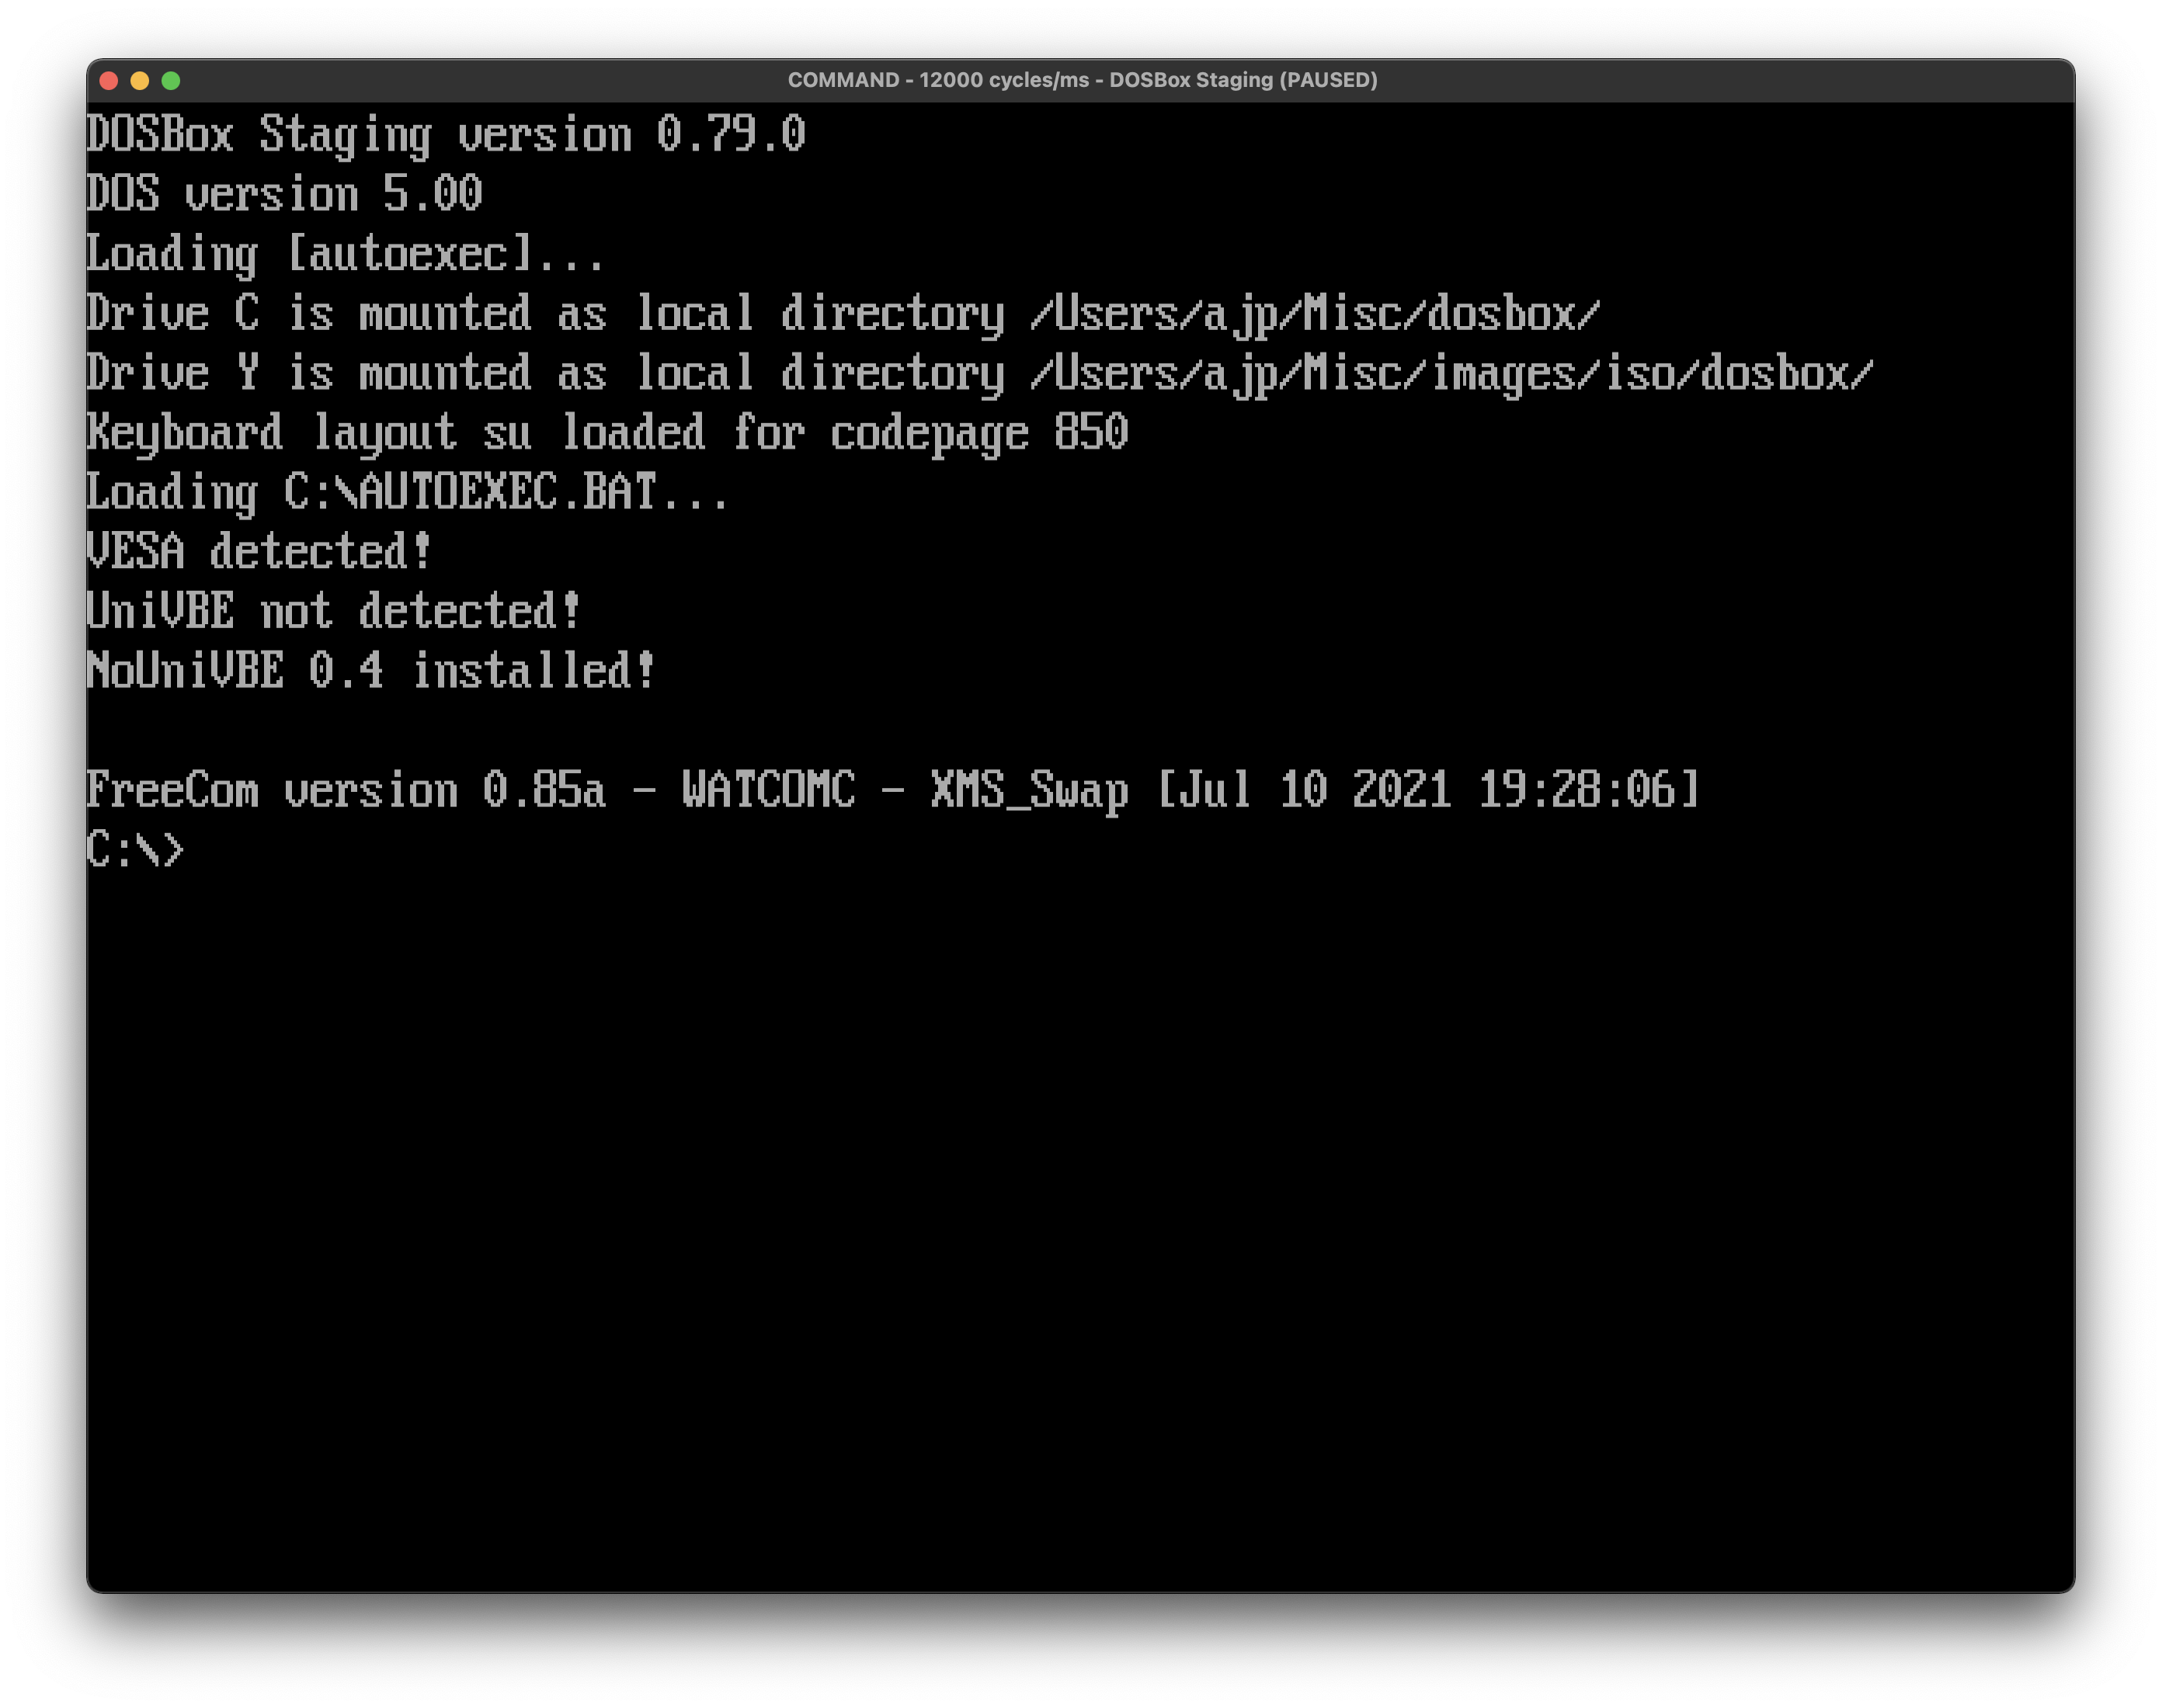This screenshot has height=1708, width=2162.
Task: Select the Drive Y mount path text
Action: point(1450,372)
